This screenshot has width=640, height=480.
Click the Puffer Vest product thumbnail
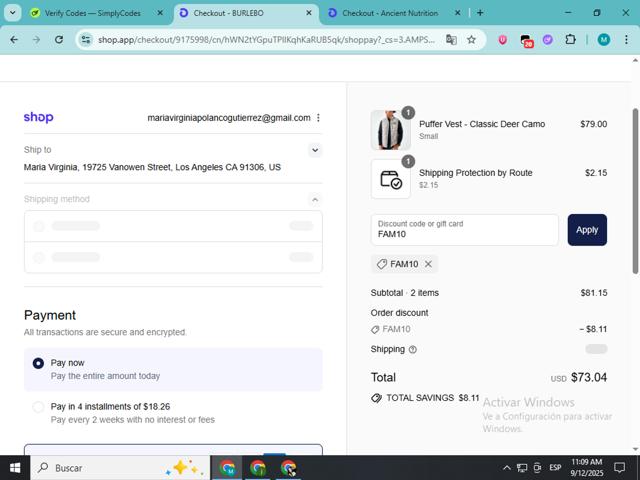(391, 130)
